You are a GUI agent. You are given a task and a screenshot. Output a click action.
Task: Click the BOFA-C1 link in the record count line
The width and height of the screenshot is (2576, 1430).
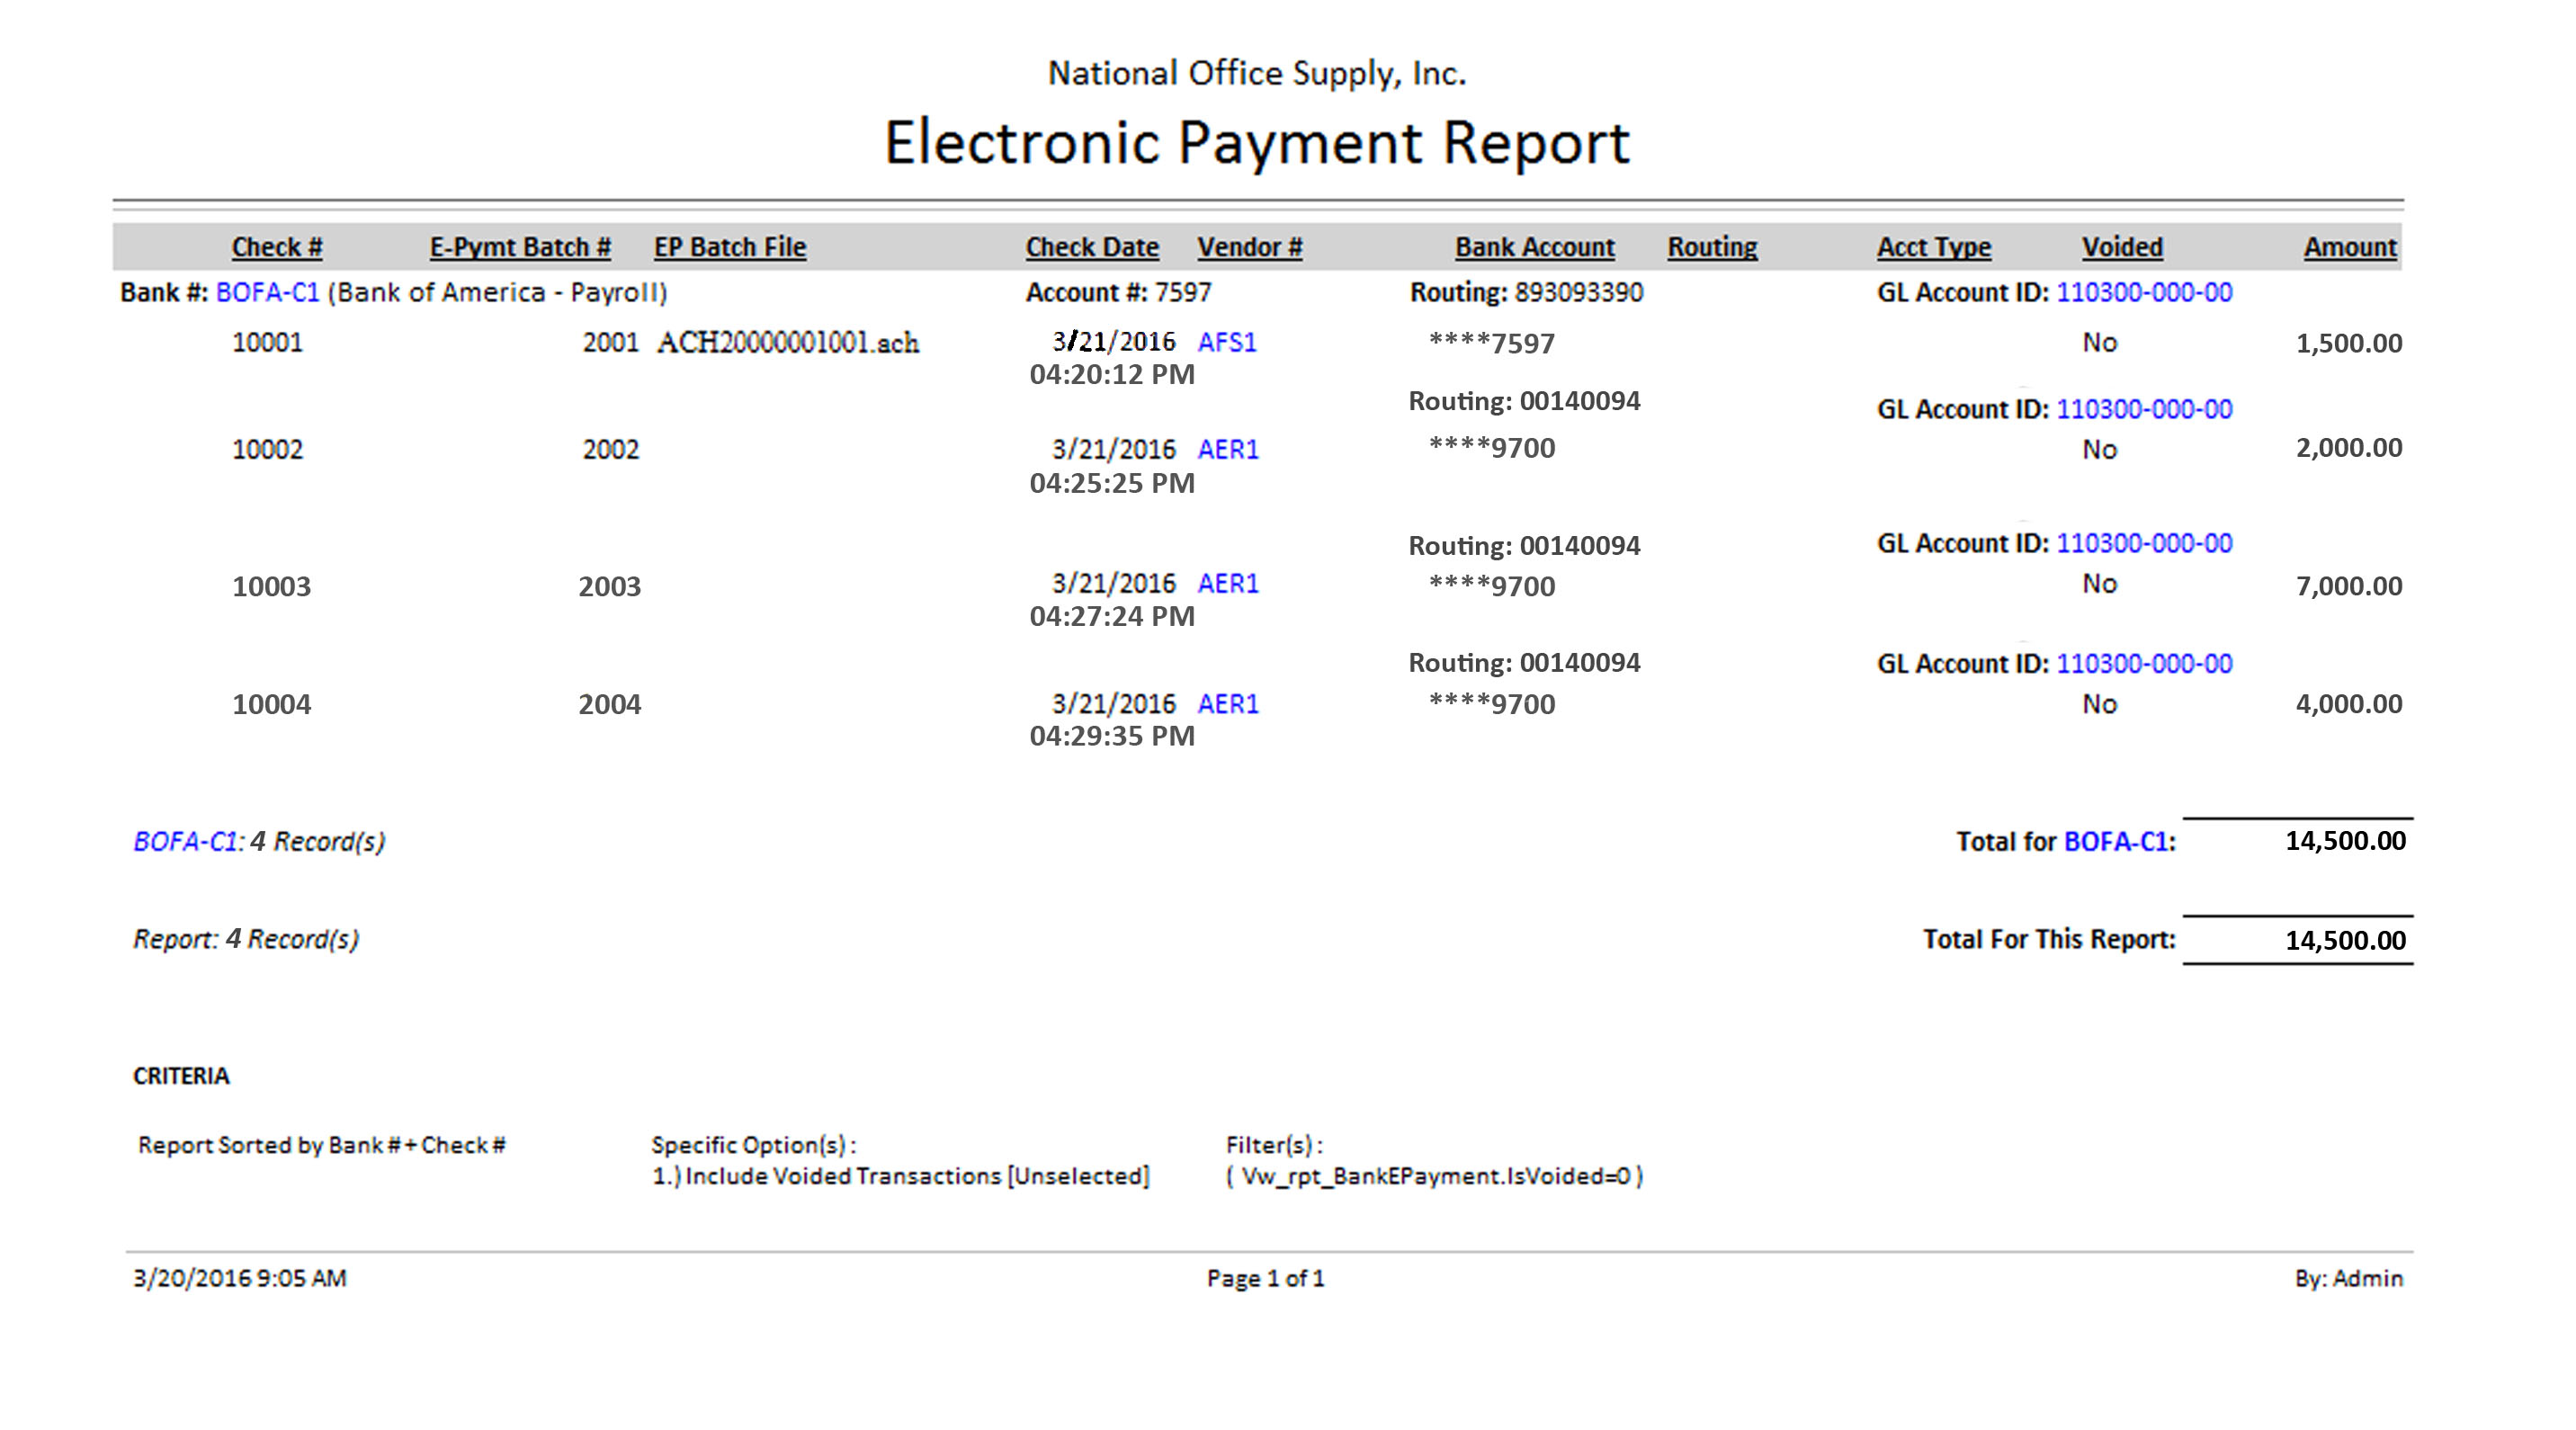pos(186,841)
